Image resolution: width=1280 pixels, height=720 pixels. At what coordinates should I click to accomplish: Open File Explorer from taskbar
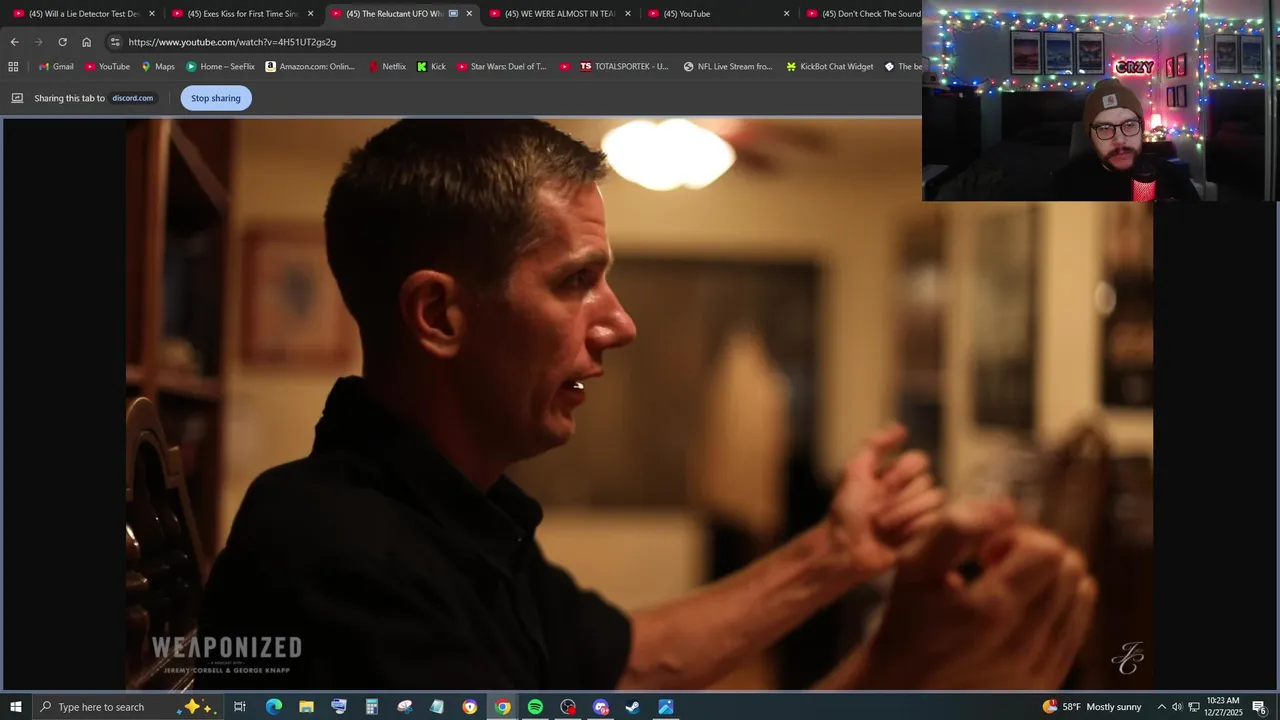pyautogui.click(x=306, y=707)
